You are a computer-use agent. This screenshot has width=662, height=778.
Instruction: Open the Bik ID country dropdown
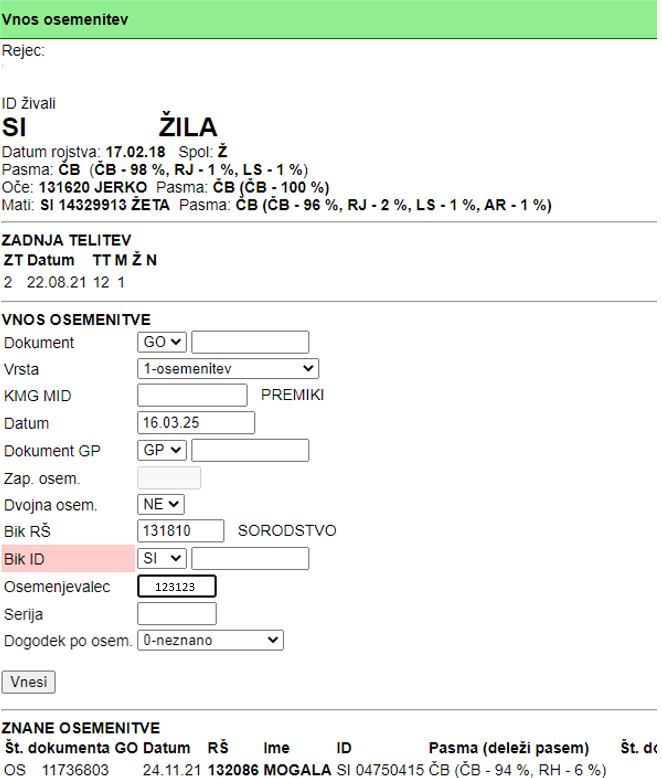(x=162, y=558)
